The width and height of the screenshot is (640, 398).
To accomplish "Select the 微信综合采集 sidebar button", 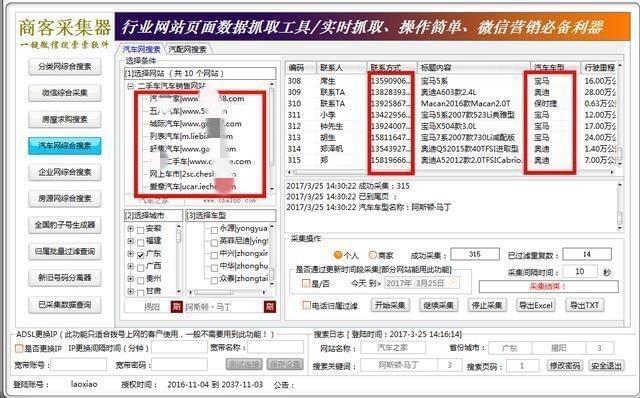I will pyautogui.click(x=64, y=93).
